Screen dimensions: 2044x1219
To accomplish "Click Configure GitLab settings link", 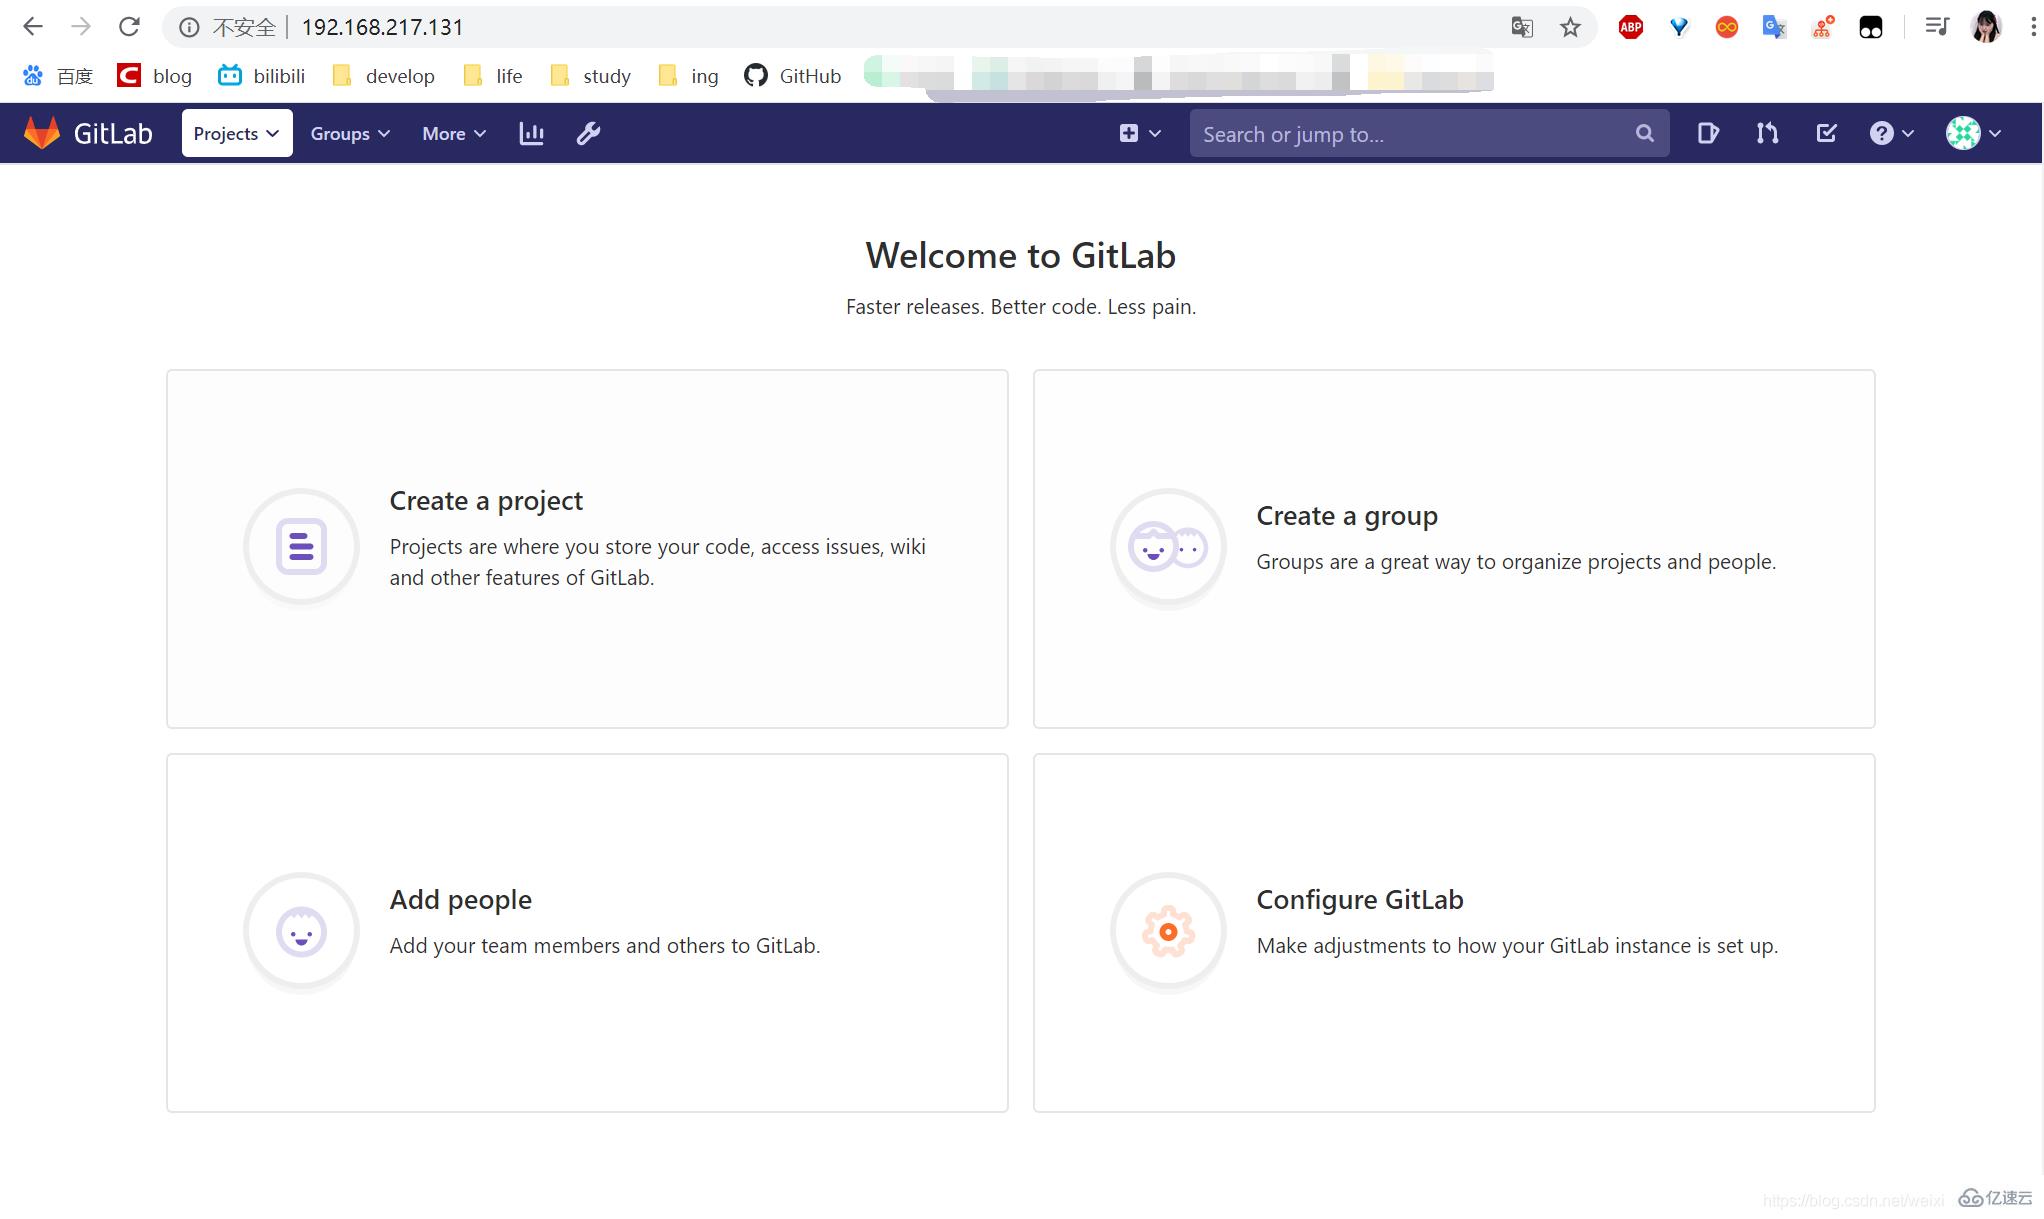I will click(x=1359, y=897).
